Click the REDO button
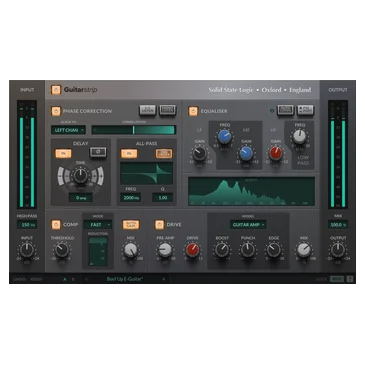 (36, 279)
